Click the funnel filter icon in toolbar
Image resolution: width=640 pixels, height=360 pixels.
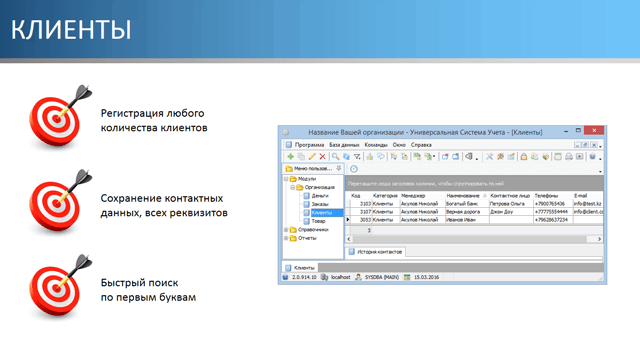[357, 157]
